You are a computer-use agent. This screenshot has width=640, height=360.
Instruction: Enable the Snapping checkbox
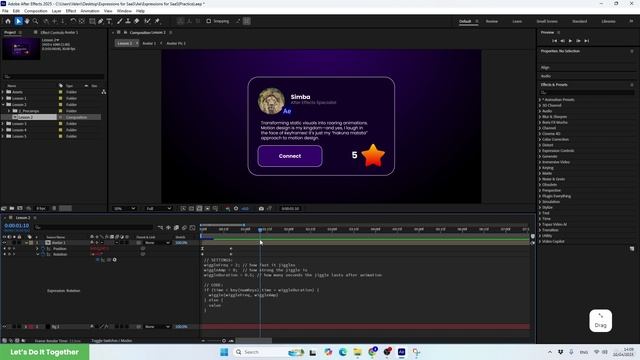(x=209, y=21)
